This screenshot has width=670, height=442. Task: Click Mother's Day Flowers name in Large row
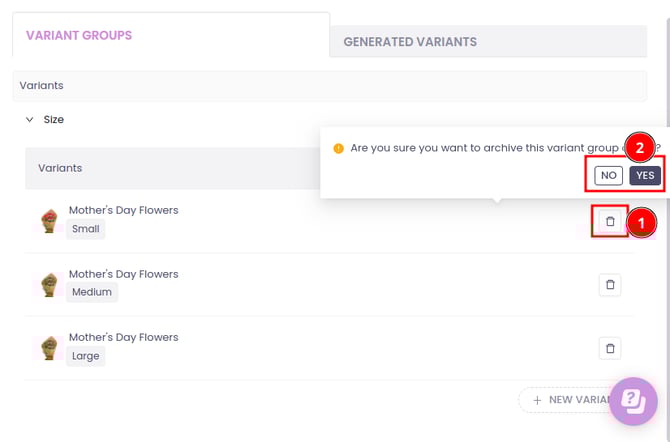point(123,338)
